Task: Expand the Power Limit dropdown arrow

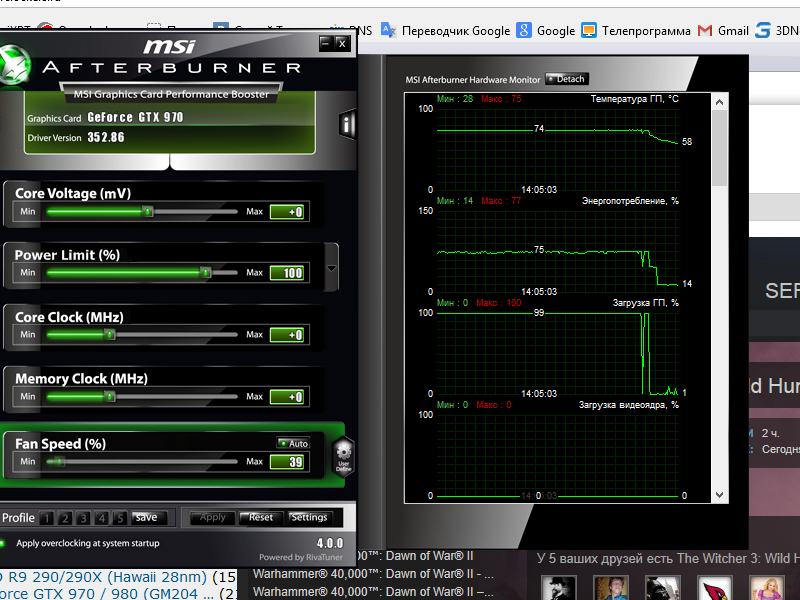Action: pos(331,268)
